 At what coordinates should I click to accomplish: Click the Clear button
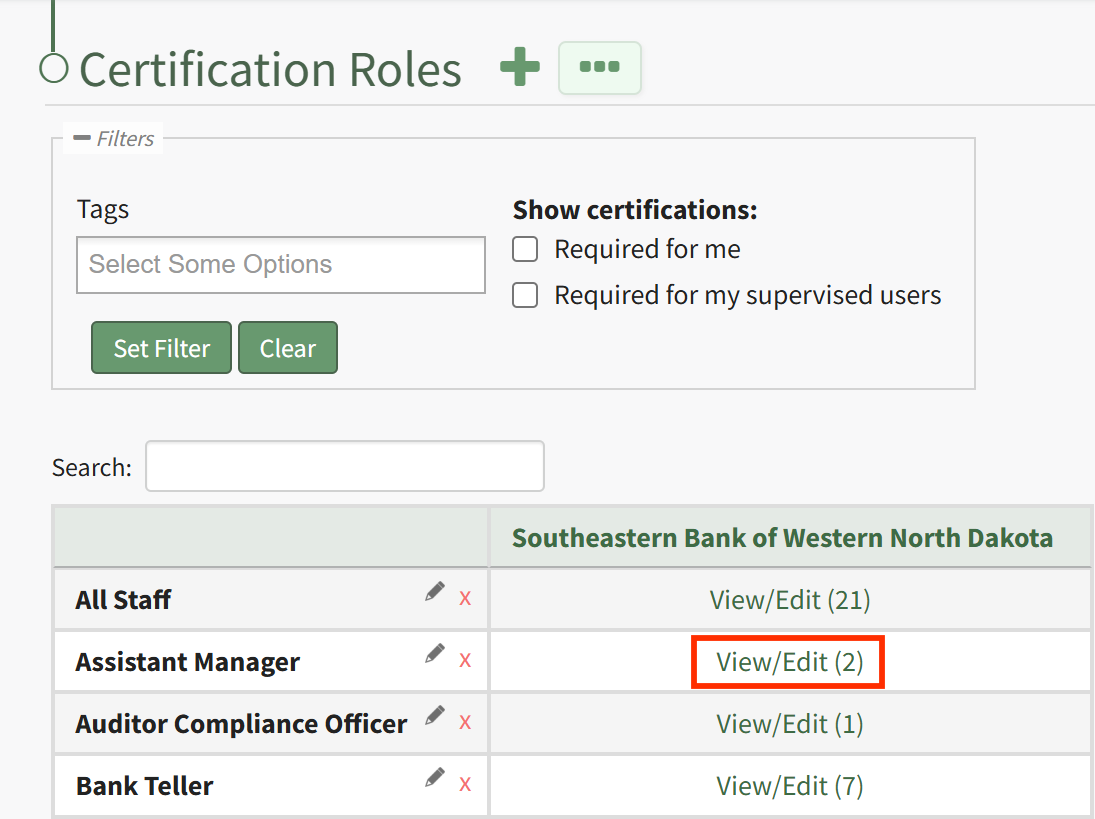click(288, 348)
